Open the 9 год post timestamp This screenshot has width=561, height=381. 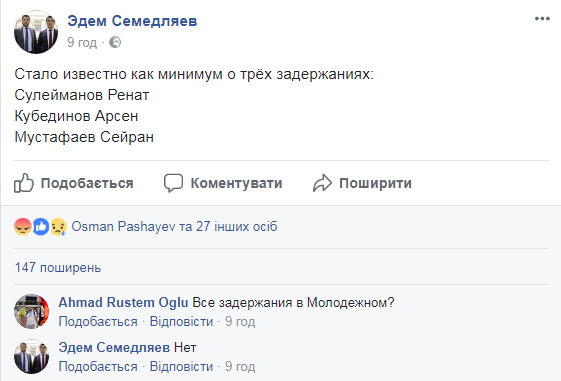click(82, 42)
